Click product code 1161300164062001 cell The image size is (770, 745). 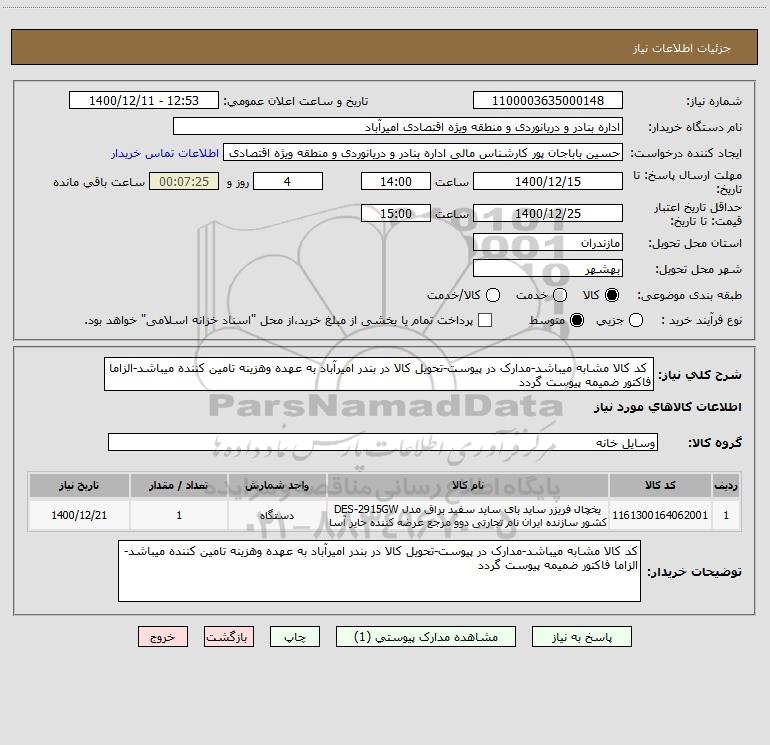(660, 515)
